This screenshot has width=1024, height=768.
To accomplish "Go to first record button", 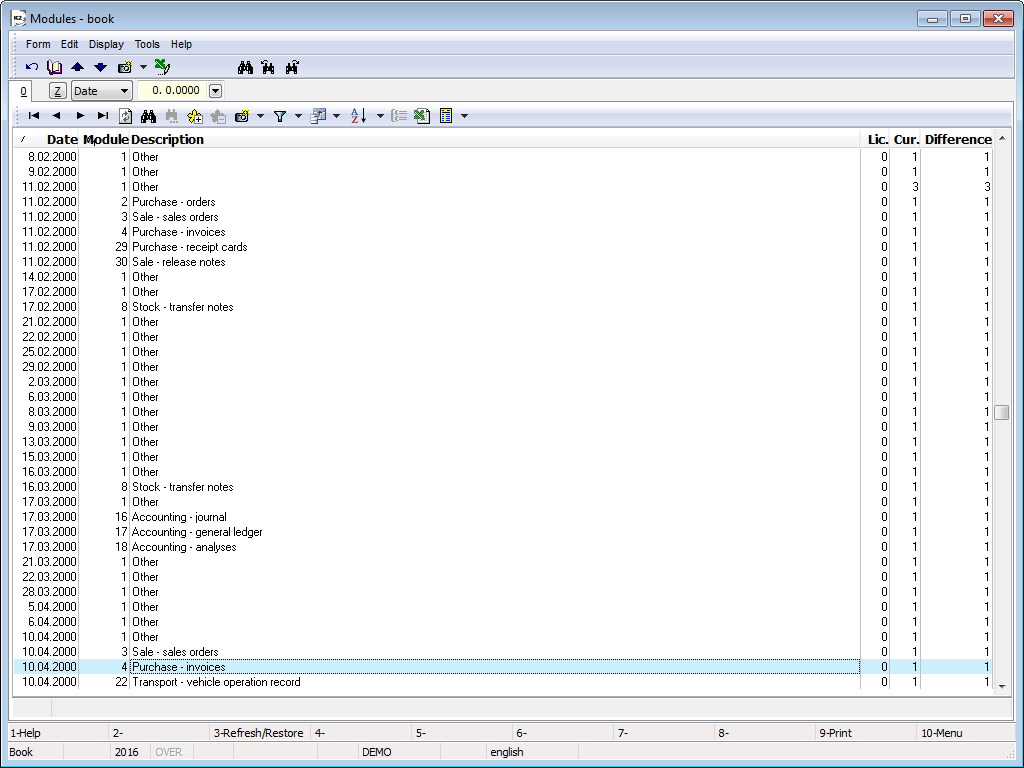I will pyautogui.click(x=34, y=116).
